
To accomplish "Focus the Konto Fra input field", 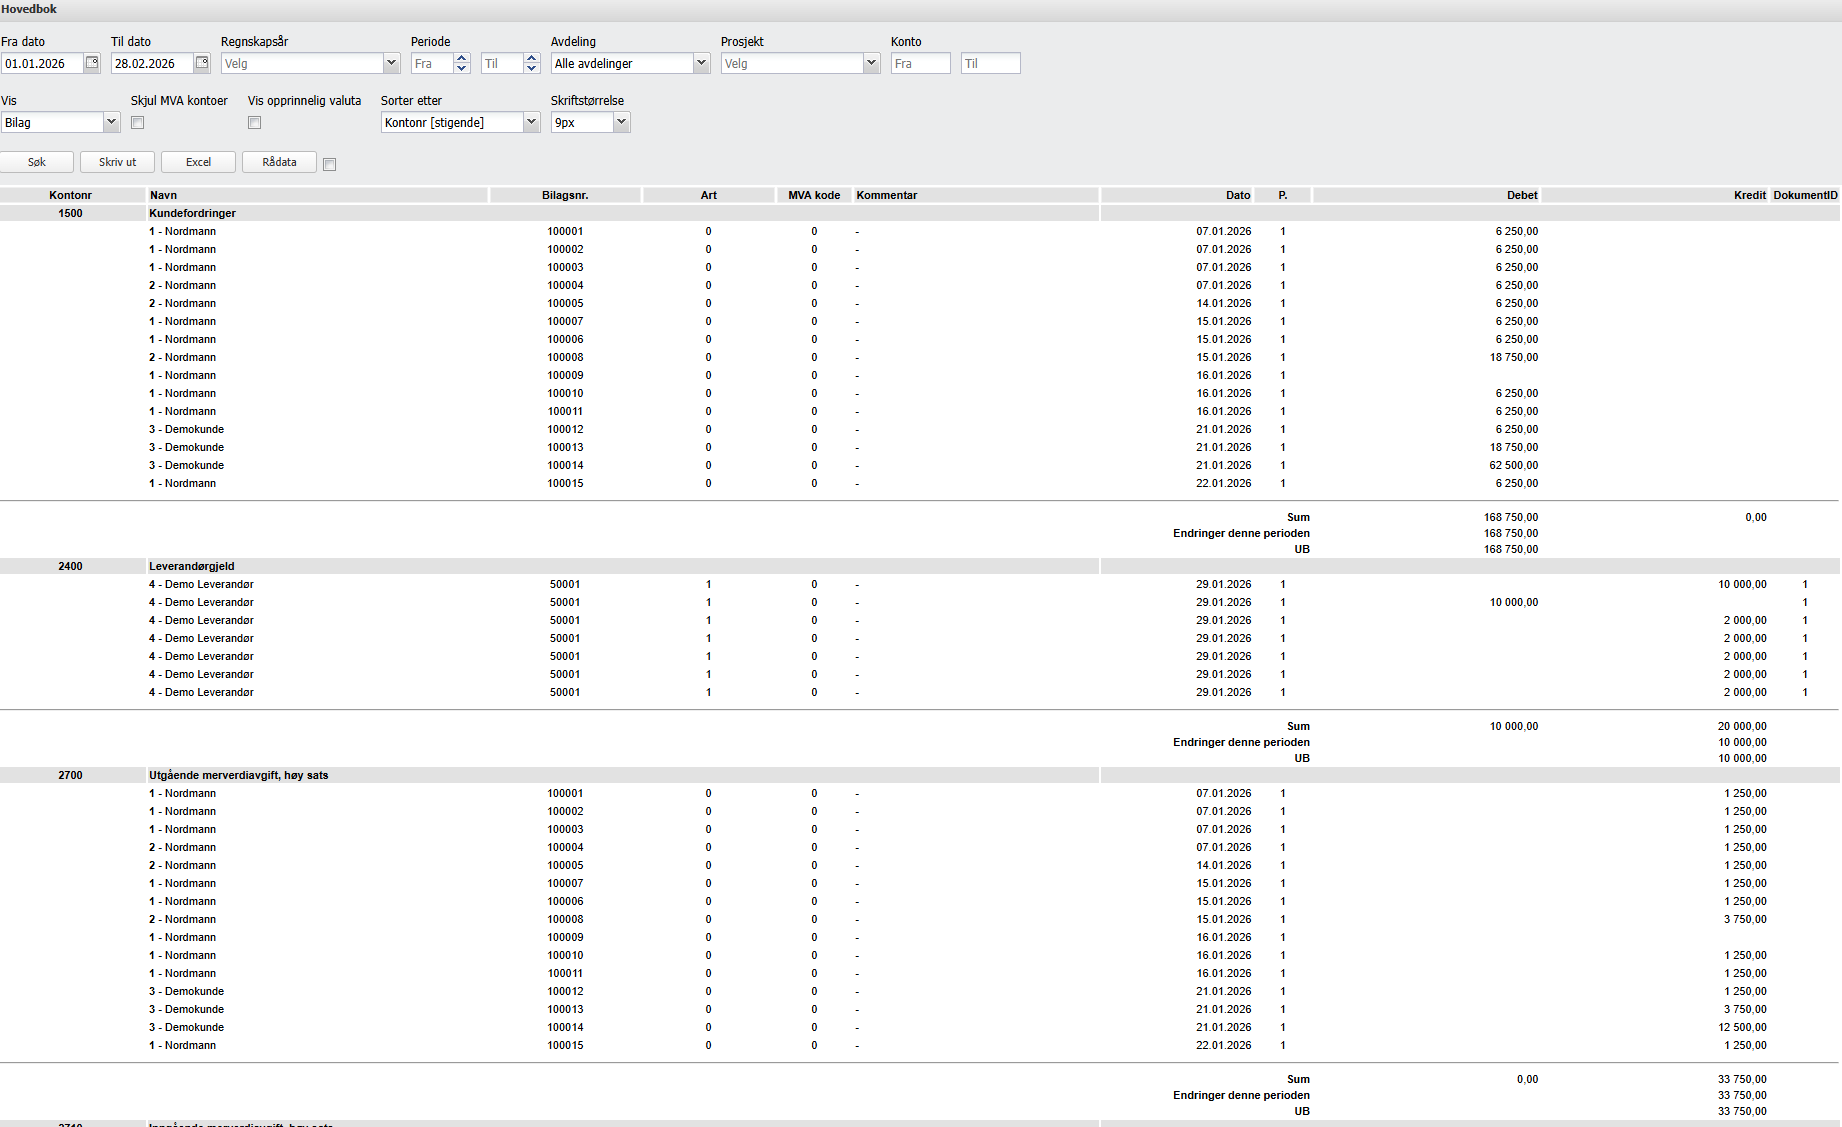I will [x=920, y=63].
